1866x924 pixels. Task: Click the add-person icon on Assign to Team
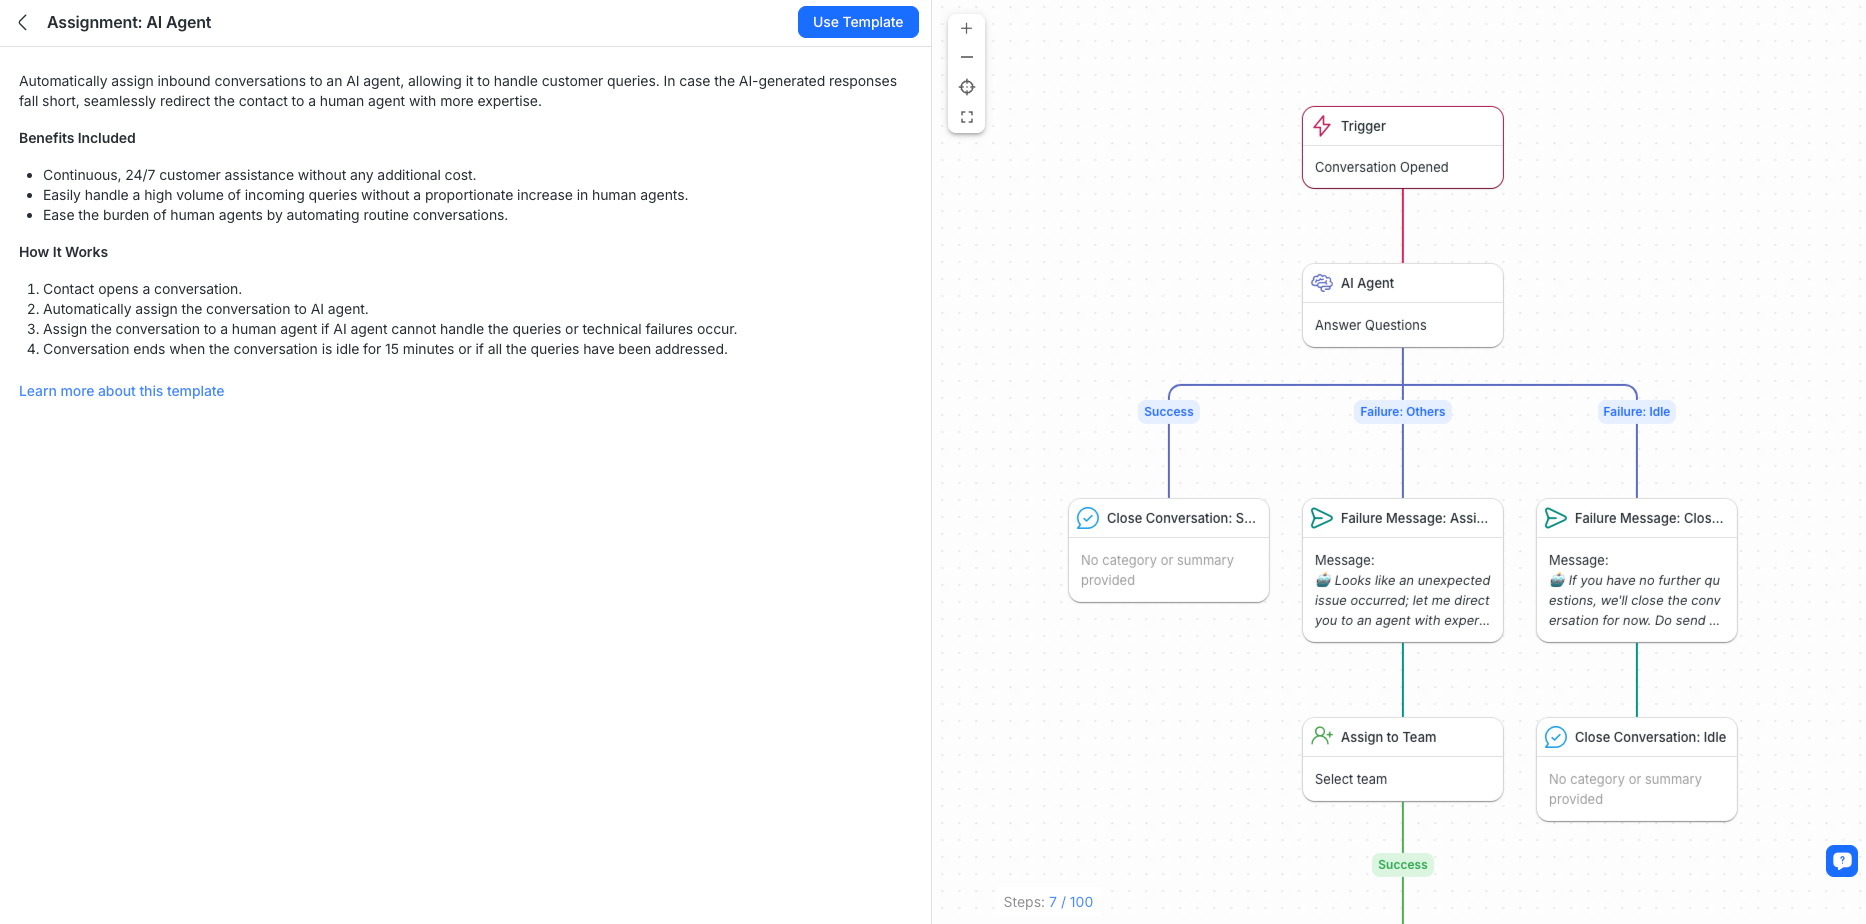tap(1322, 736)
